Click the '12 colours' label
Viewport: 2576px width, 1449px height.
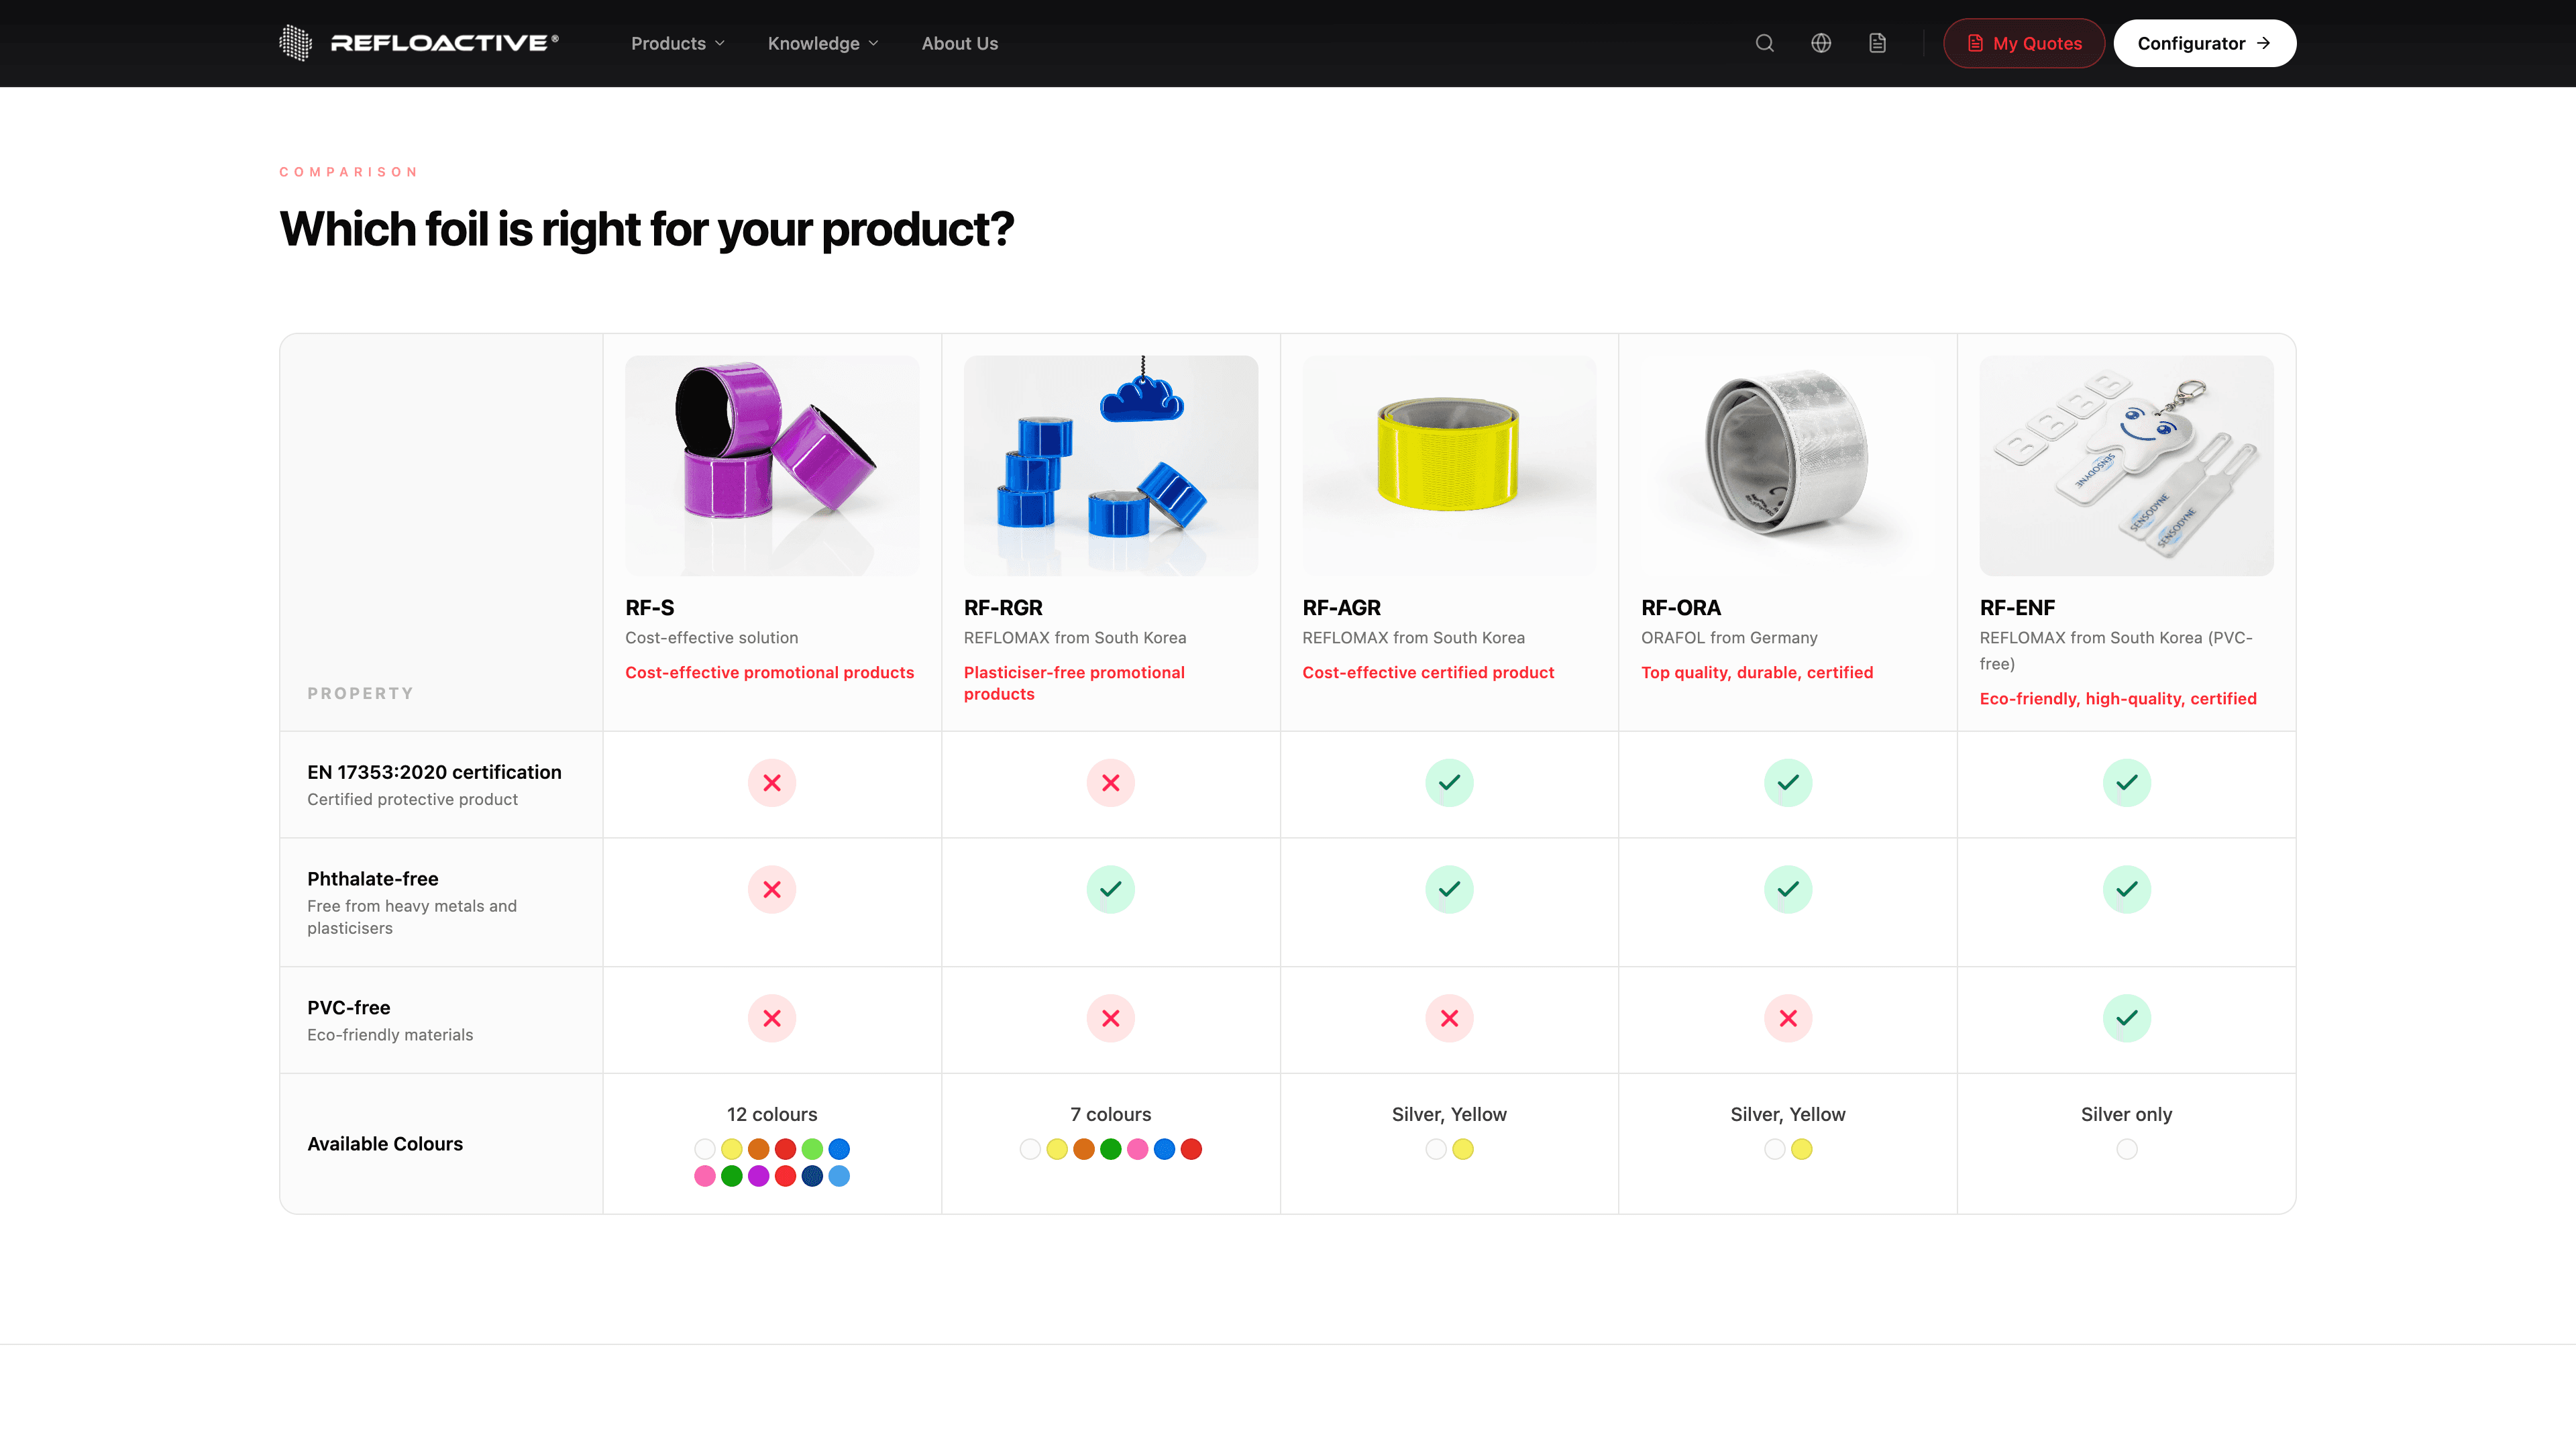[772, 1115]
